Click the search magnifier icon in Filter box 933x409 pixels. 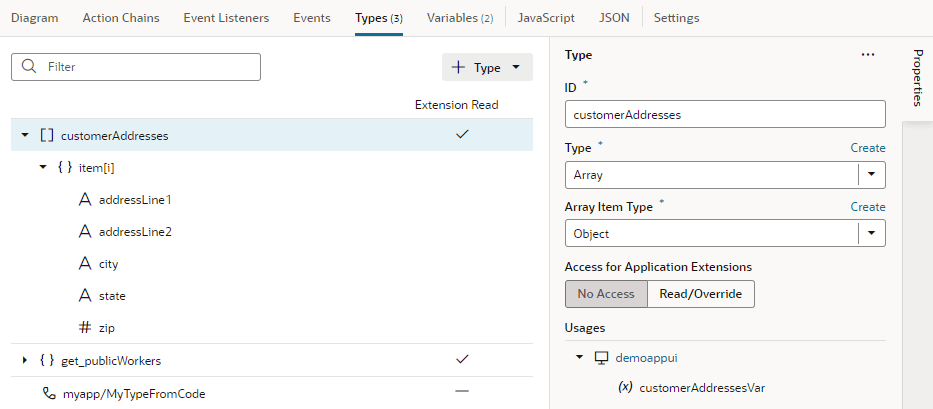click(x=29, y=67)
